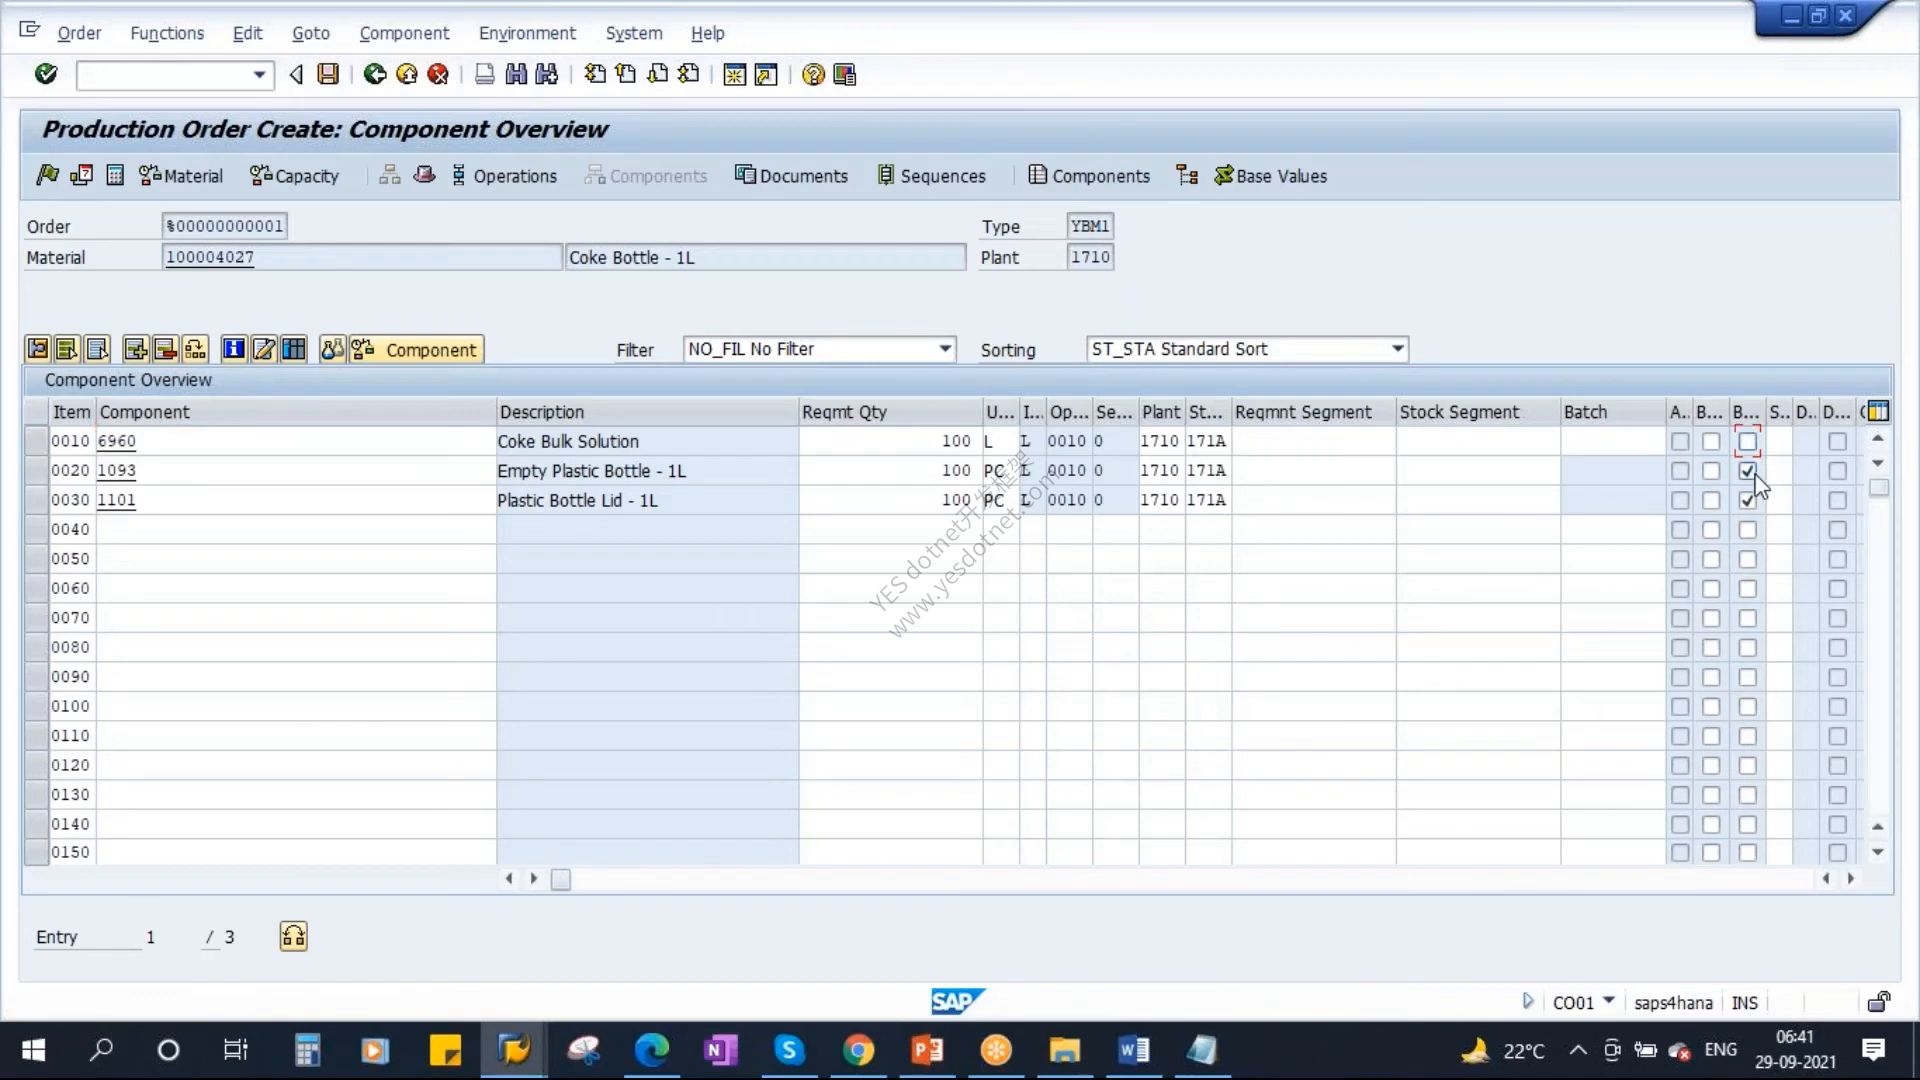Open table column settings icon
The height and width of the screenshot is (1080, 1920).
coord(1878,411)
